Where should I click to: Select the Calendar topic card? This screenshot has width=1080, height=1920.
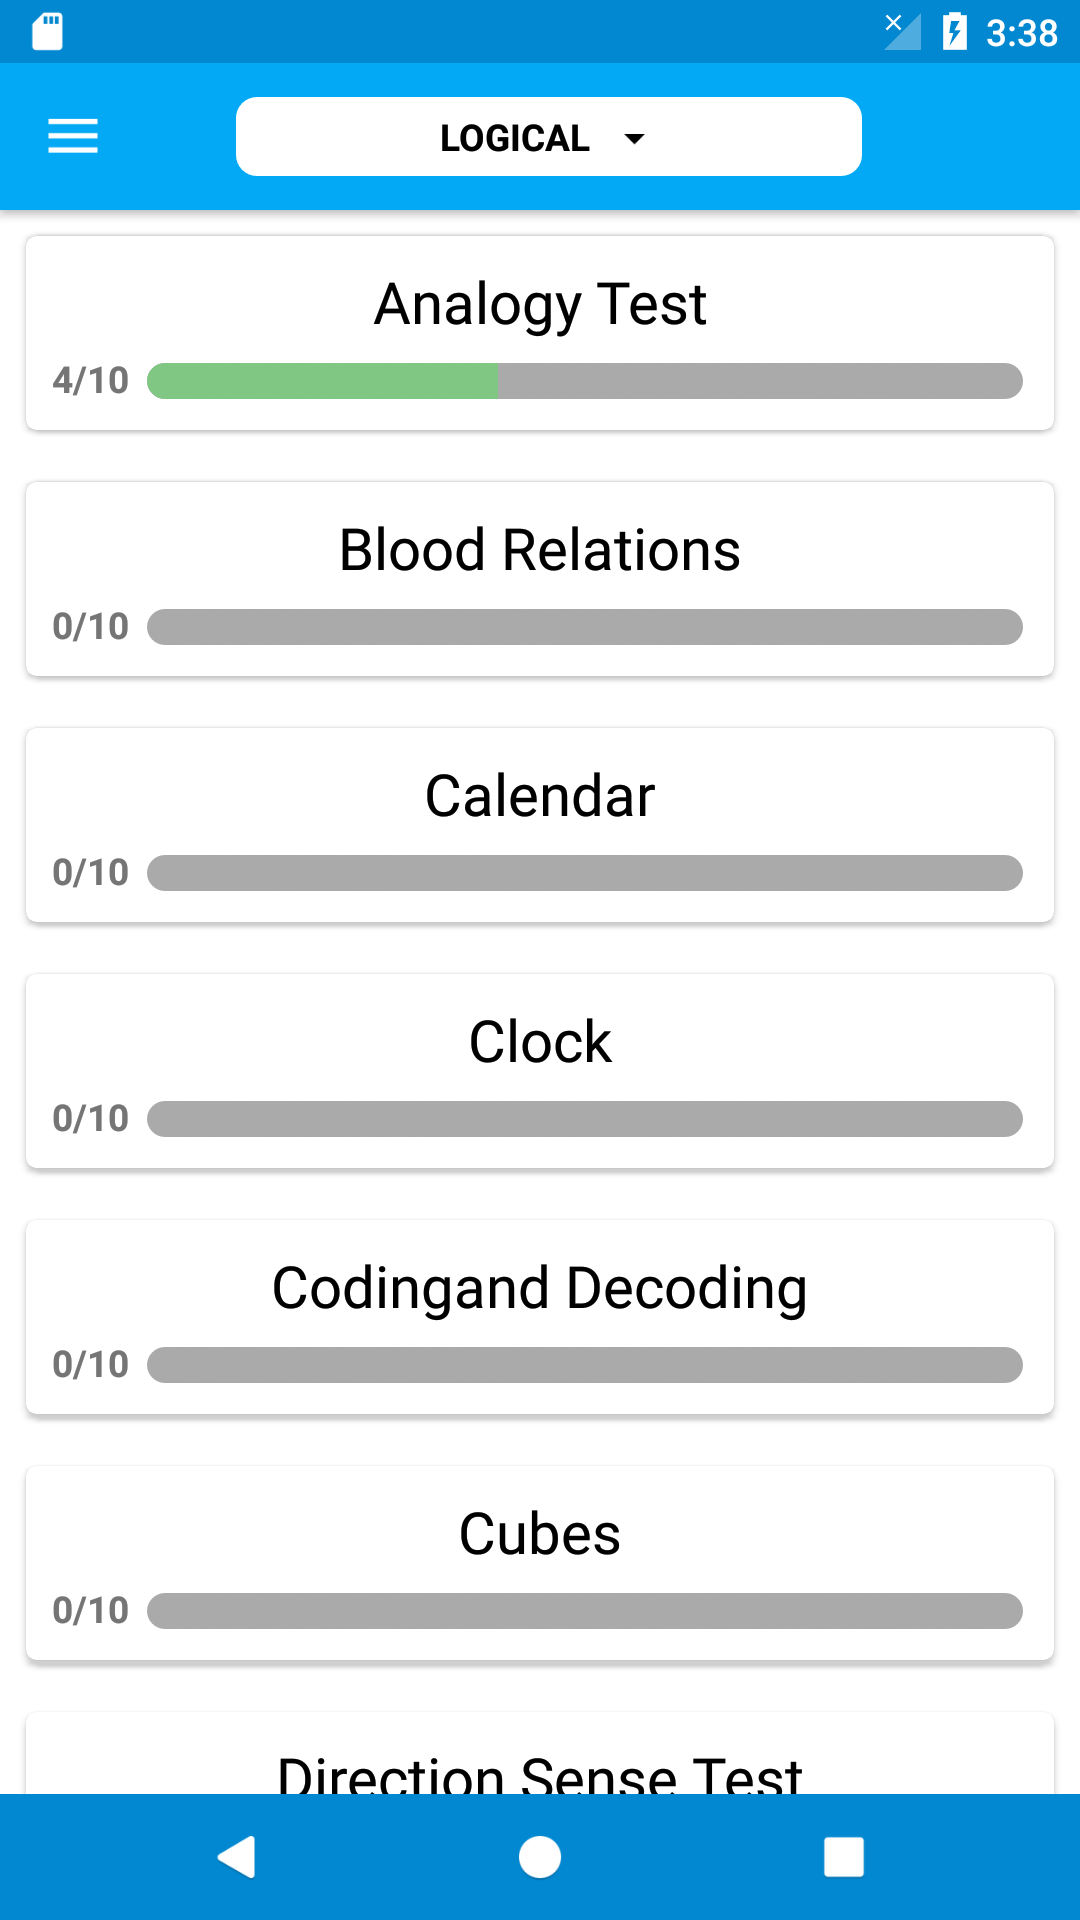540,825
